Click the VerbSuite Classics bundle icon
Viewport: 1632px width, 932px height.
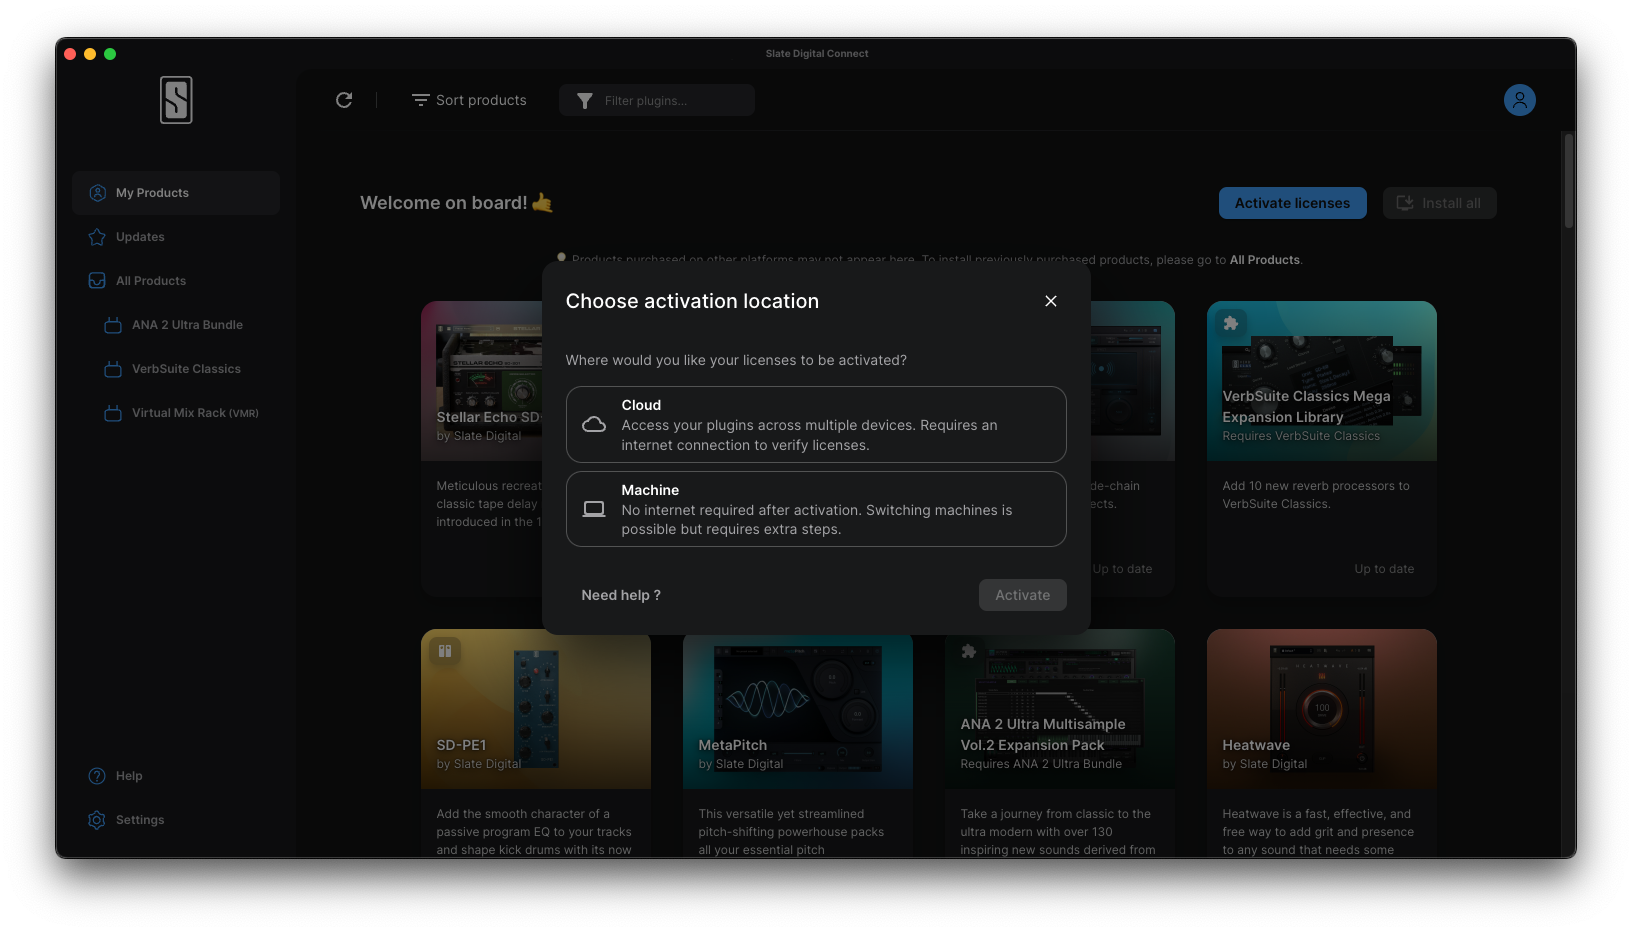[113, 369]
